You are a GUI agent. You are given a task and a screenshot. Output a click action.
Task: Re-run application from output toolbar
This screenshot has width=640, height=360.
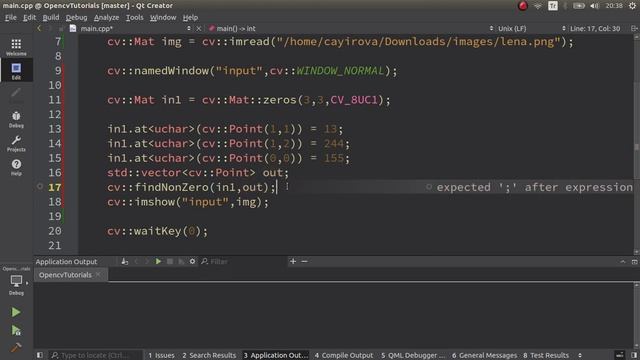158,261
